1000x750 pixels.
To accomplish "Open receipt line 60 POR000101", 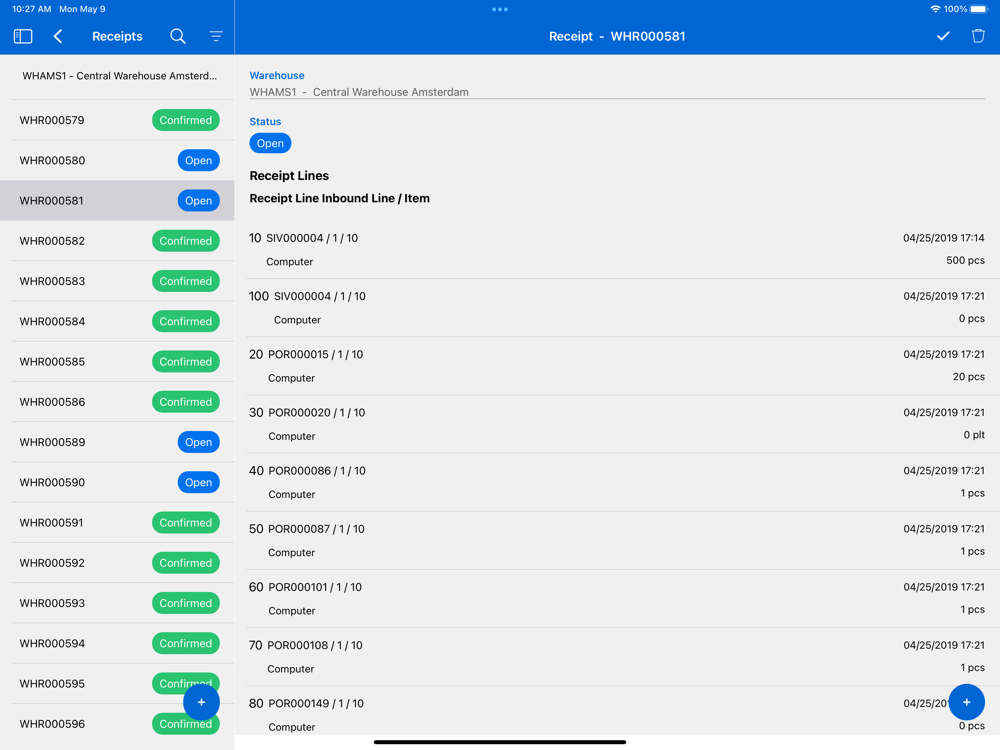I will 616,598.
